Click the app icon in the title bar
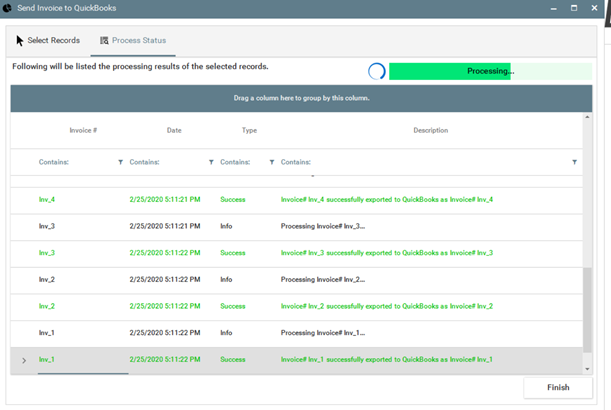 (8, 8)
